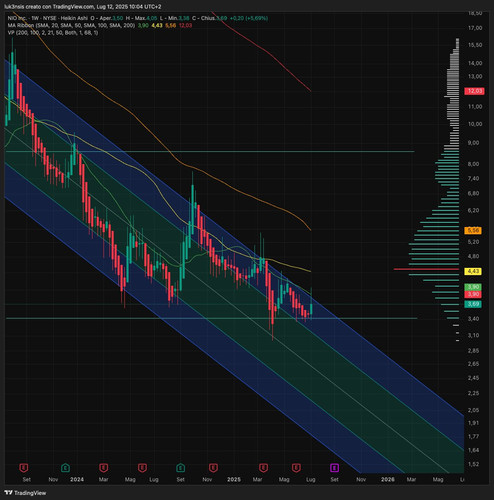The height and width of the screenshot is (500, 494).
Task: Click the 2025 label on time axis
Action: coord(234,479)
